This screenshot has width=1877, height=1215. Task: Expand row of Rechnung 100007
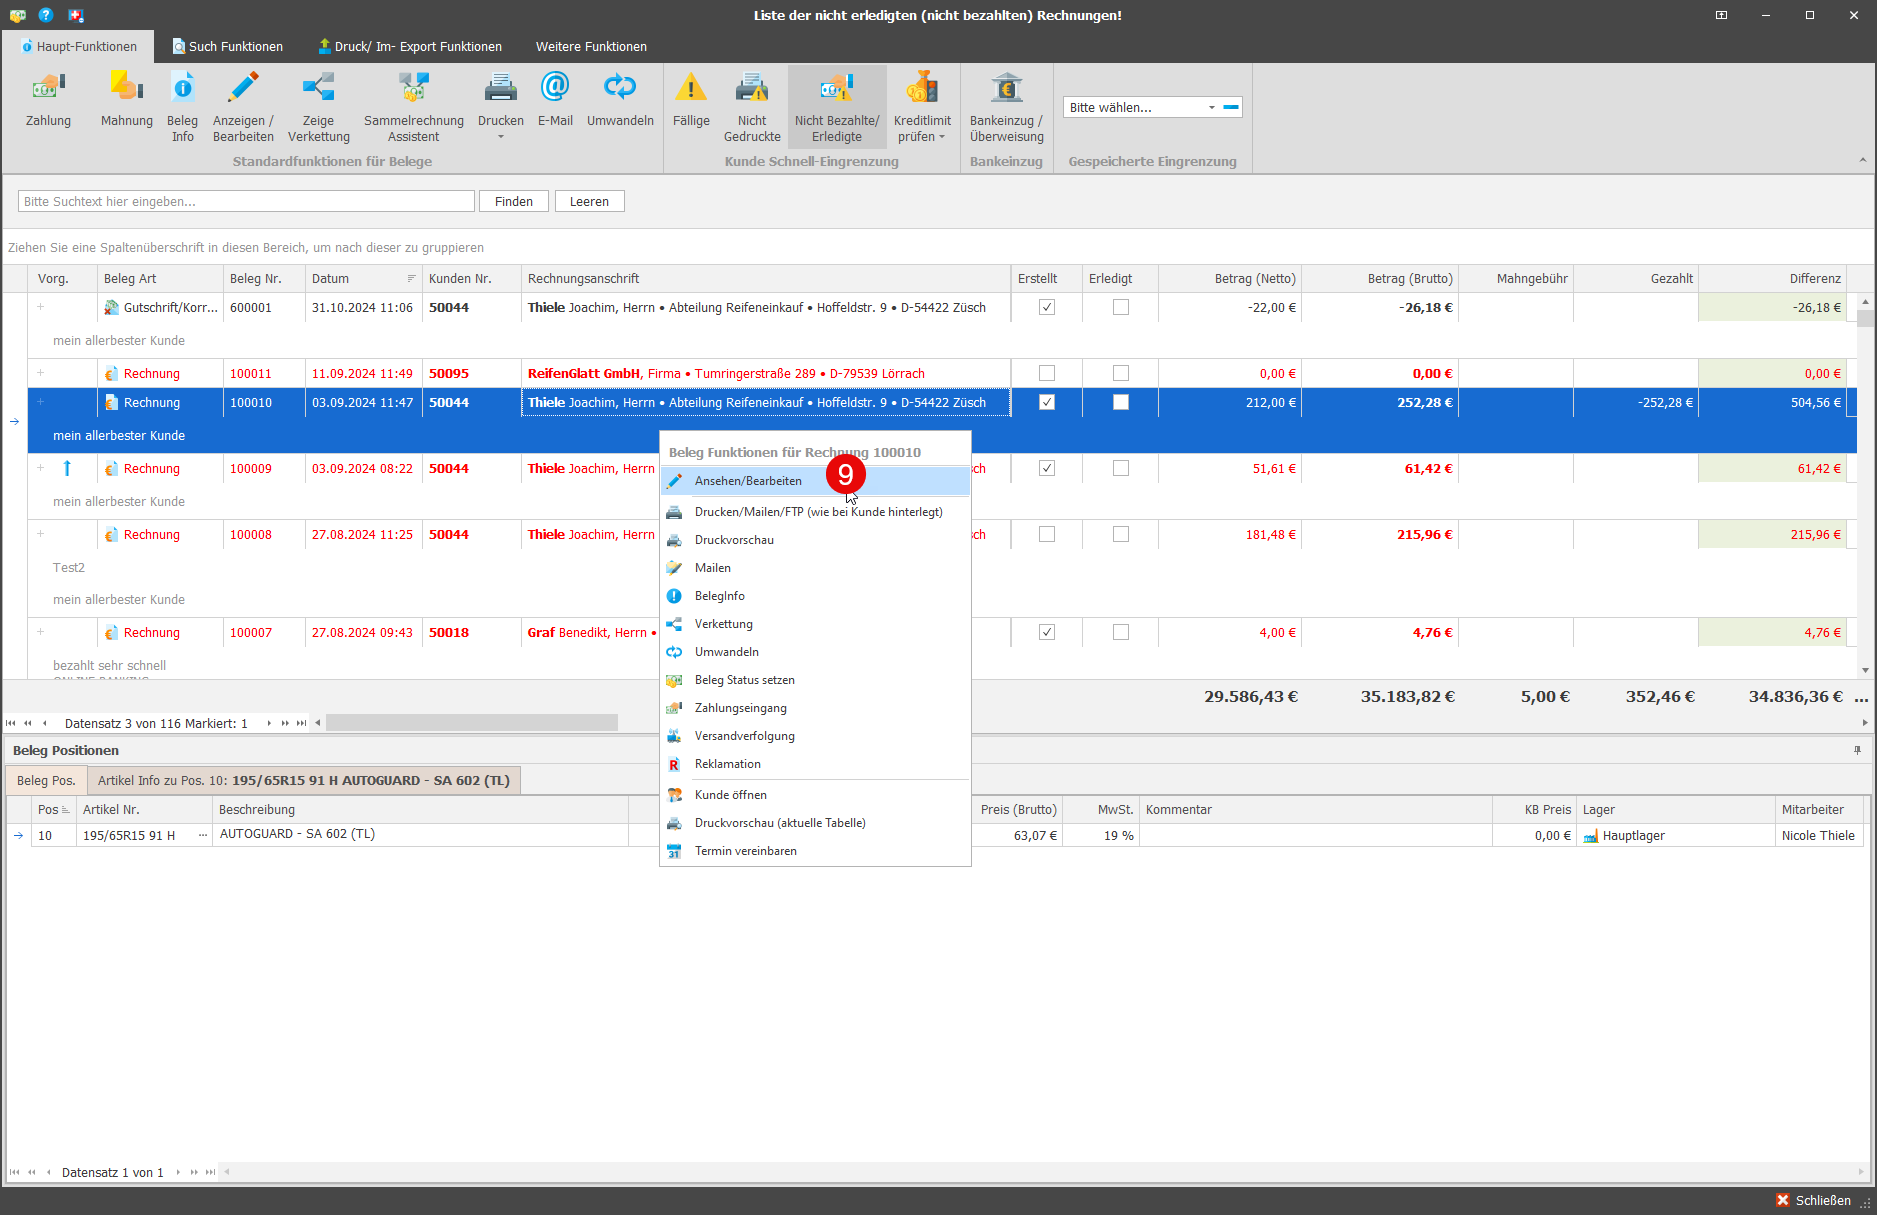pyautogui.click(x=41, y=633)
